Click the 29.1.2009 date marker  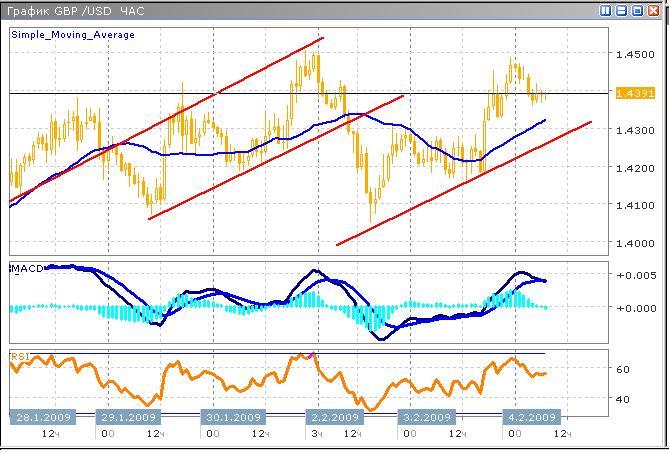click(x=127, y=417)
